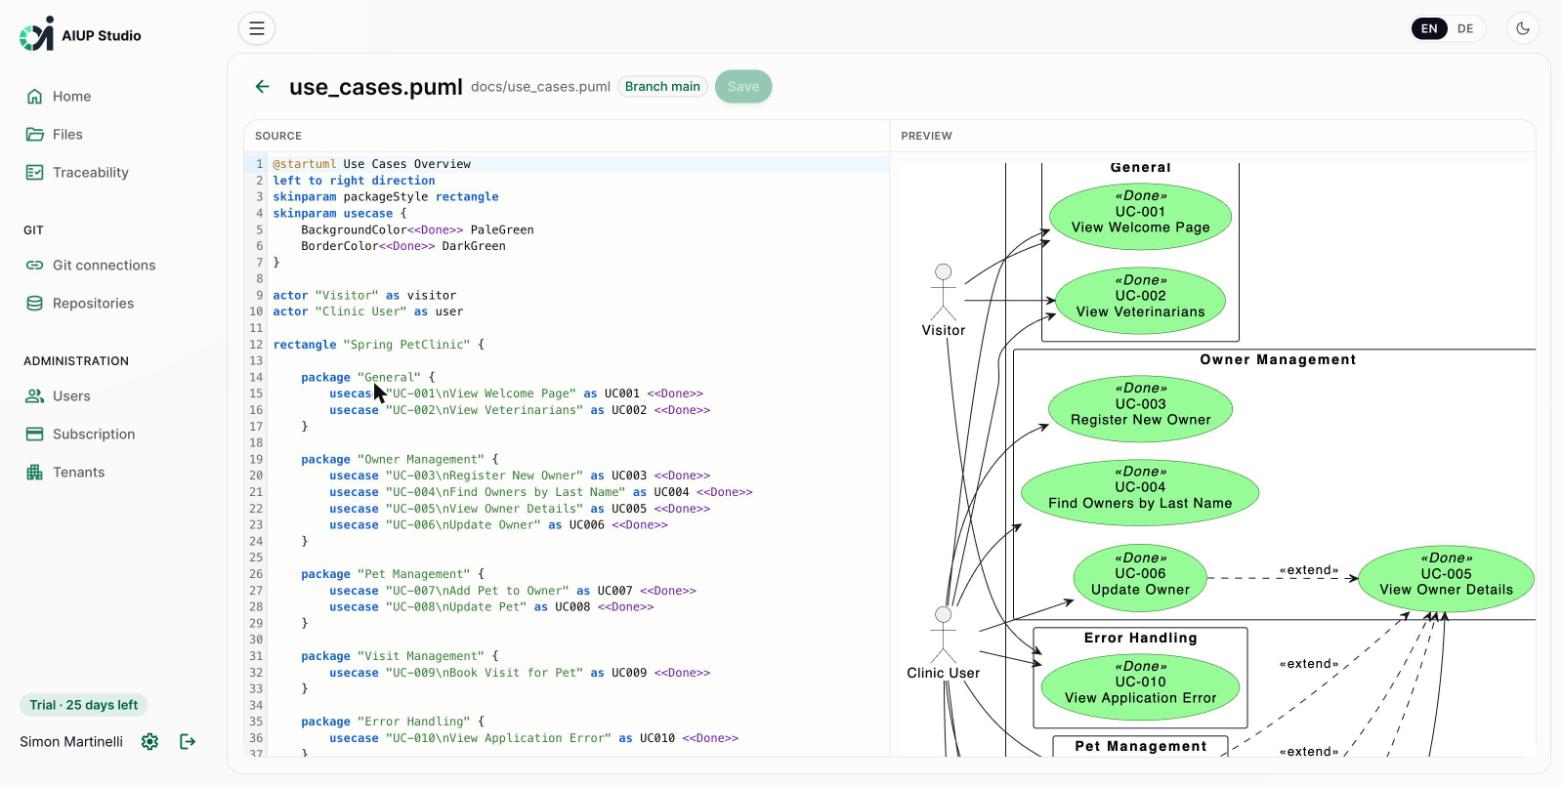Open the Tenants page
This screenshot has width=1563, height=786.
tap(79, 472)
